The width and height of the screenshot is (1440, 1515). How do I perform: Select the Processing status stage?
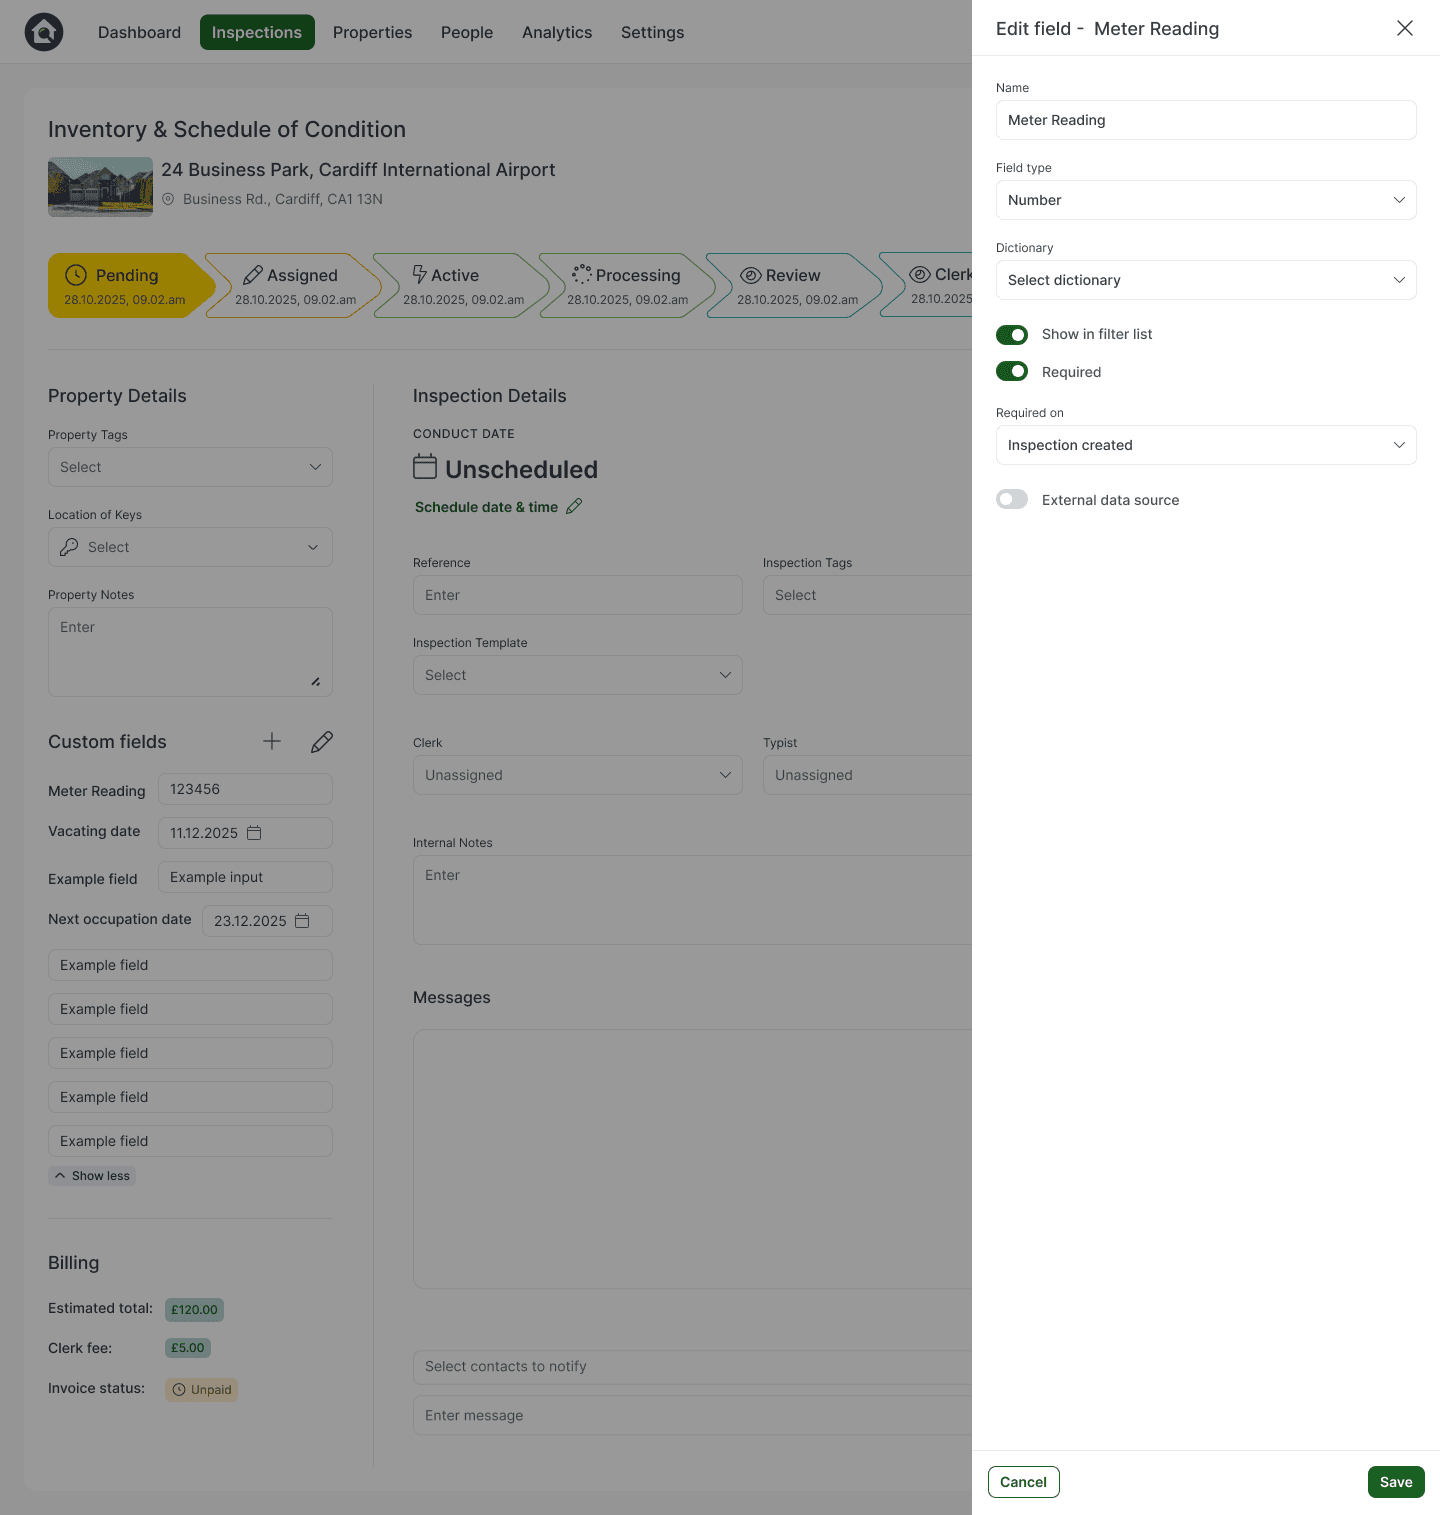pyautogui.click(x=628, y=286)
